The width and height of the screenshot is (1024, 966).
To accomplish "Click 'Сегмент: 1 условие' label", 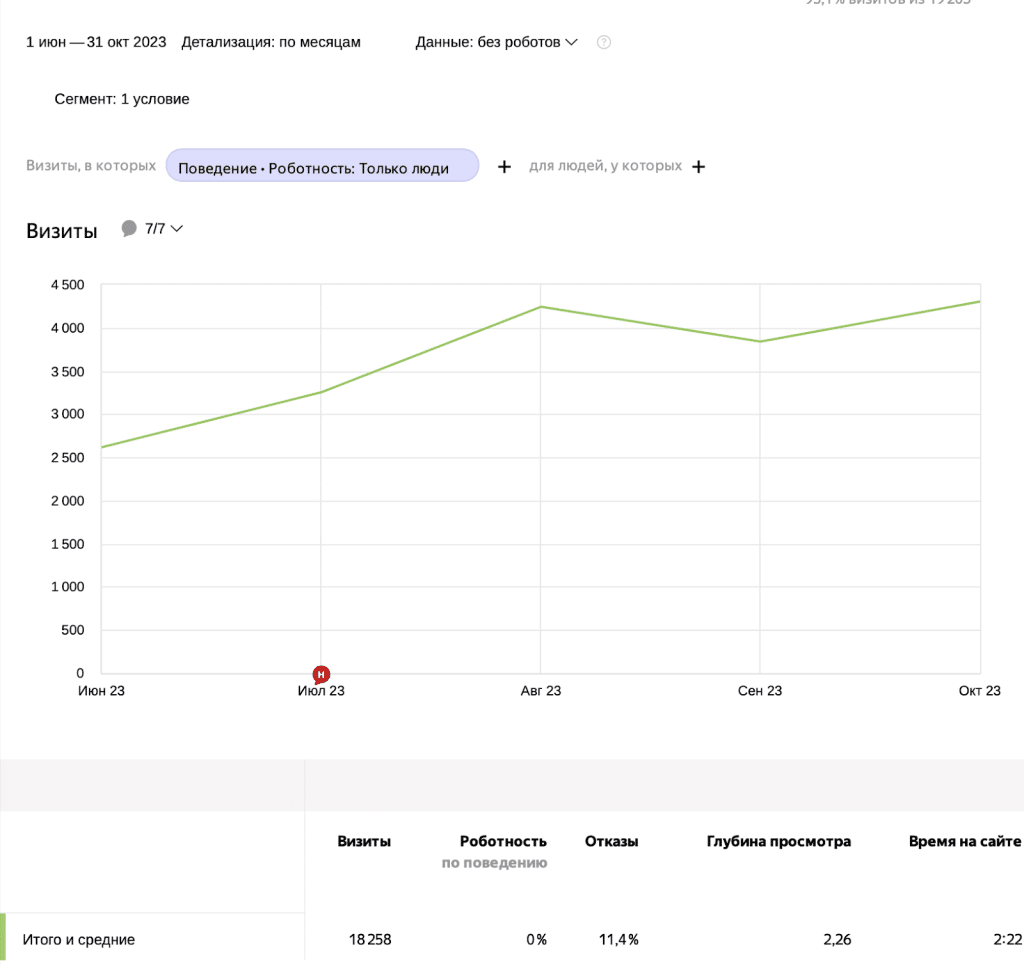I will (x=122, y=99).
